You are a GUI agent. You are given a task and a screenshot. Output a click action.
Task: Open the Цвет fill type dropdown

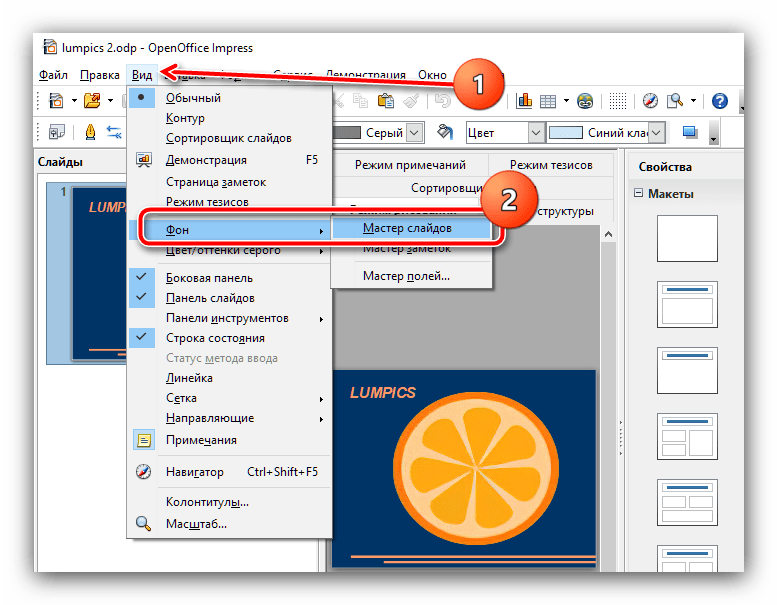(x=536, y=133)
